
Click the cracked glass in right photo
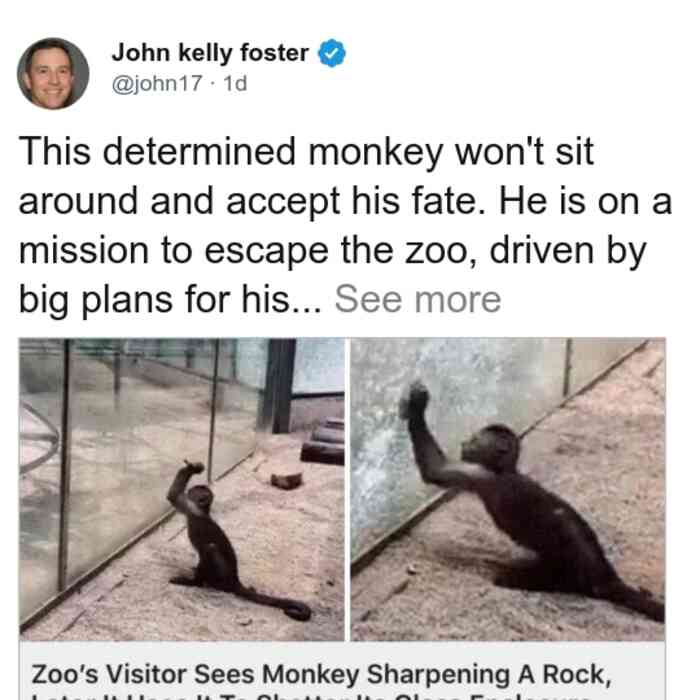coord(384,446)
